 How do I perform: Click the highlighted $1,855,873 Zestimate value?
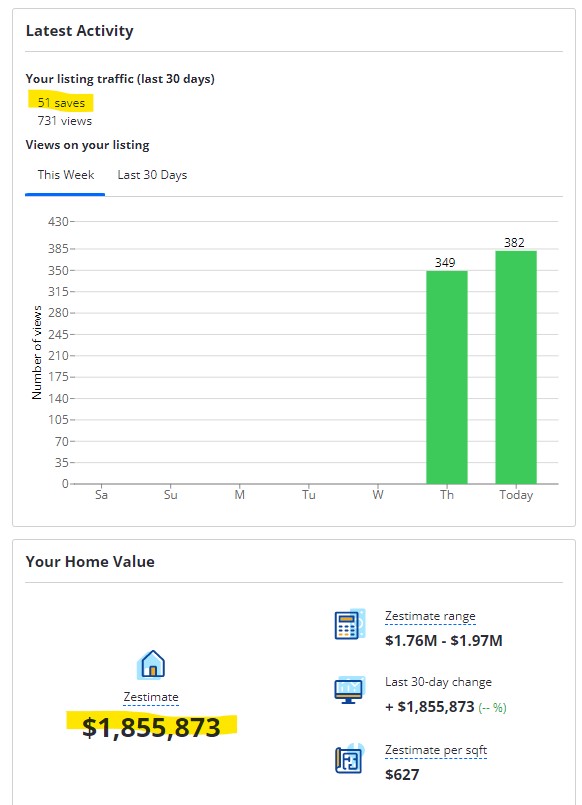pyautogui.click(x=151, y=727)
